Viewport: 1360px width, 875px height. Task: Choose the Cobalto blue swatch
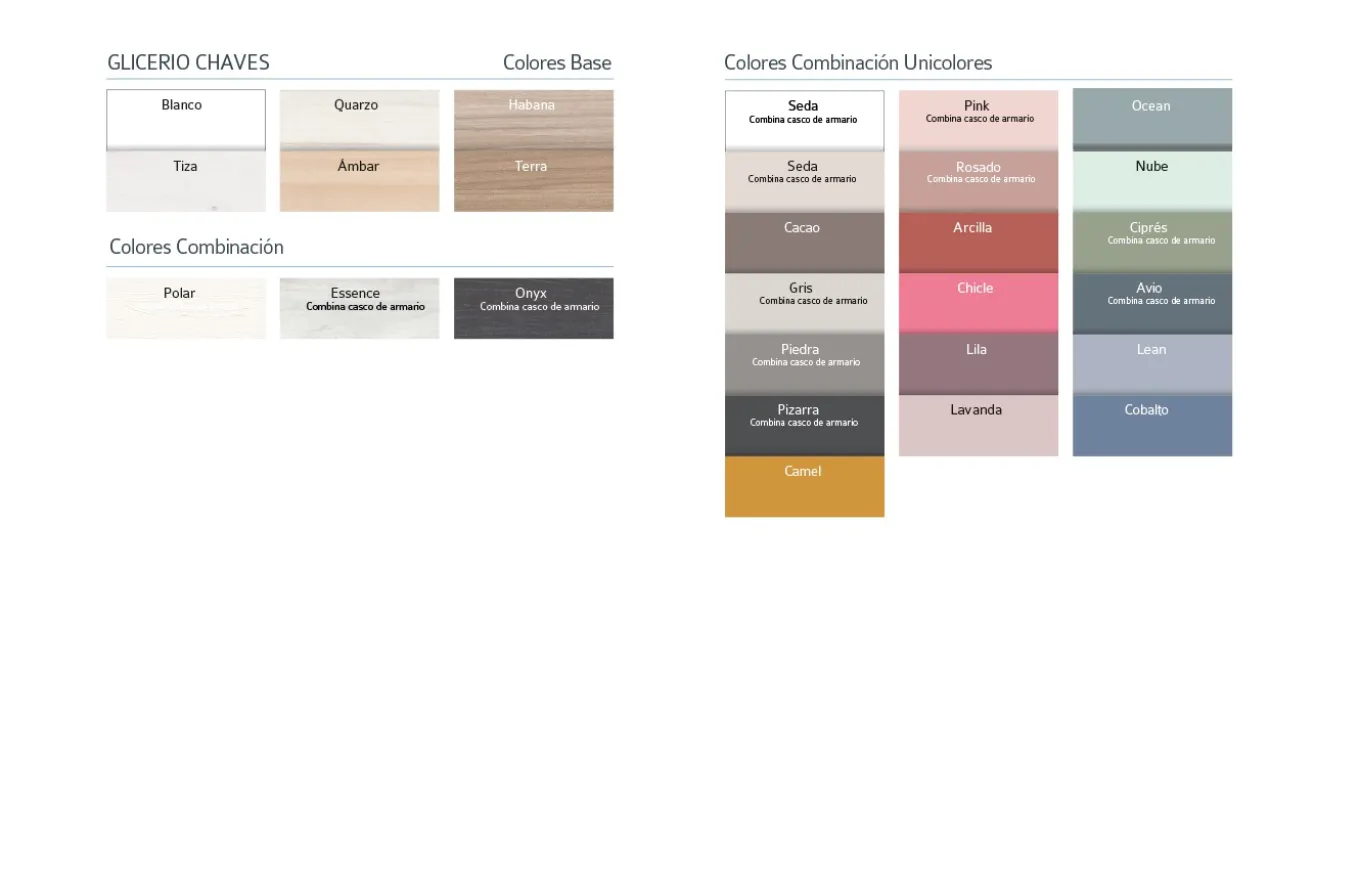click(x=1152, y=426)
